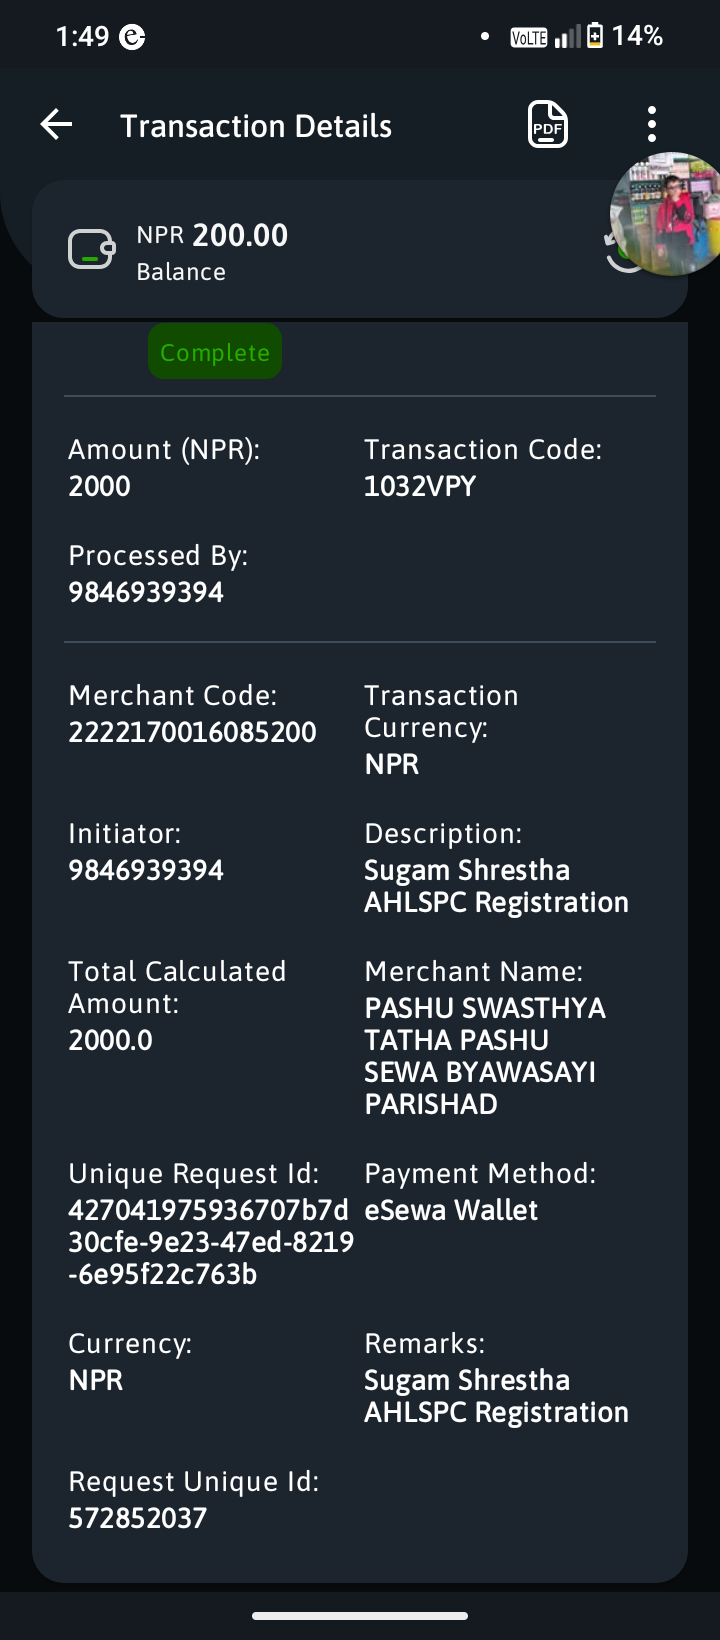
Task: Tap the PASHU SWASTHYA merchant name
Action: click(x=485, y=1056)
